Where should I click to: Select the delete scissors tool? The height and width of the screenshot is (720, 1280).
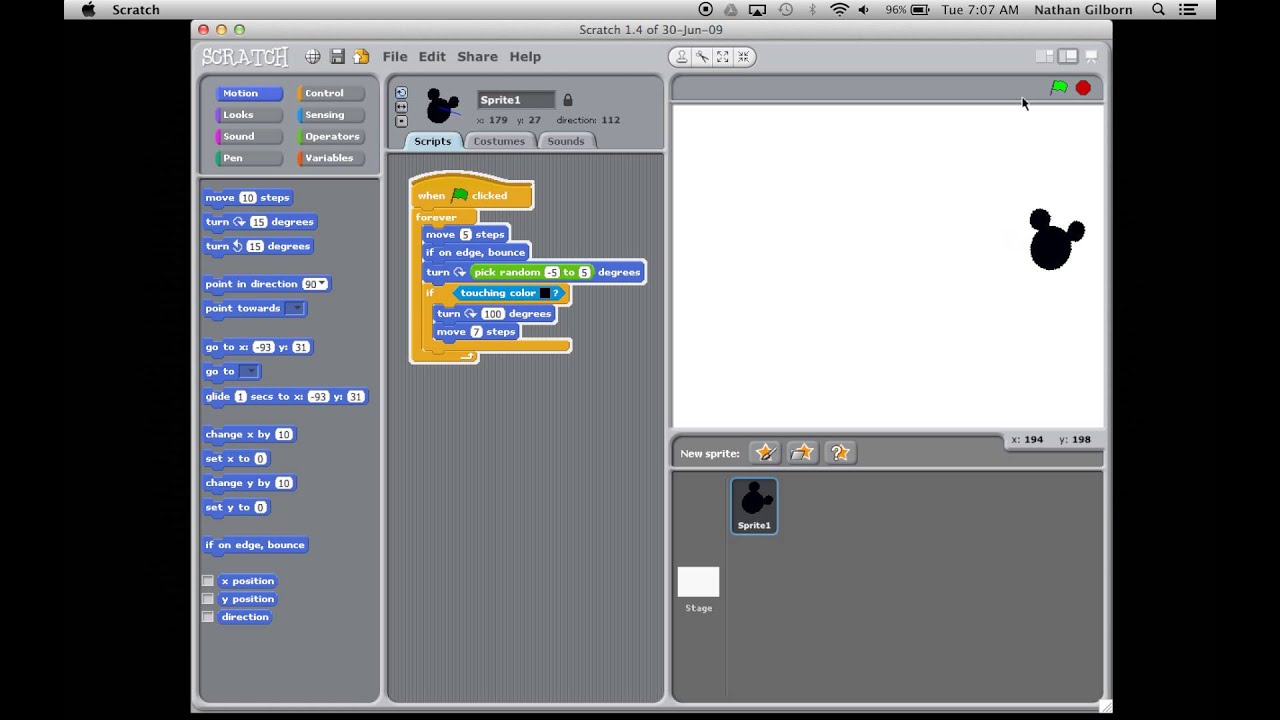pos(702,57)
